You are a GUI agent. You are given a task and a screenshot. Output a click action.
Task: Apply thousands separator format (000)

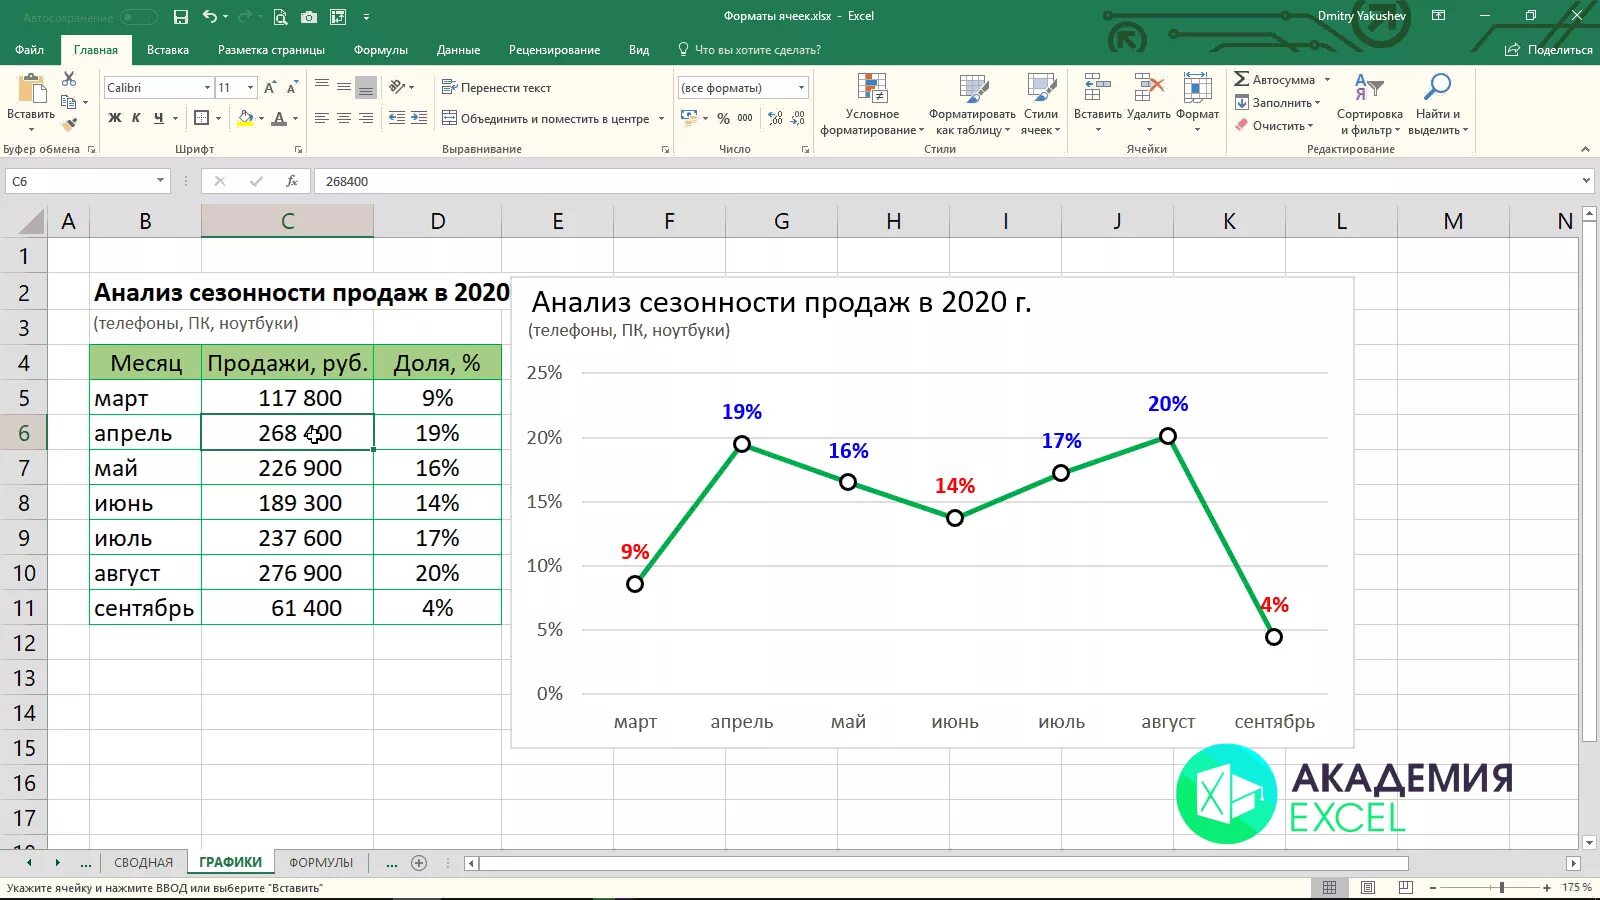[x=745, y=118]
